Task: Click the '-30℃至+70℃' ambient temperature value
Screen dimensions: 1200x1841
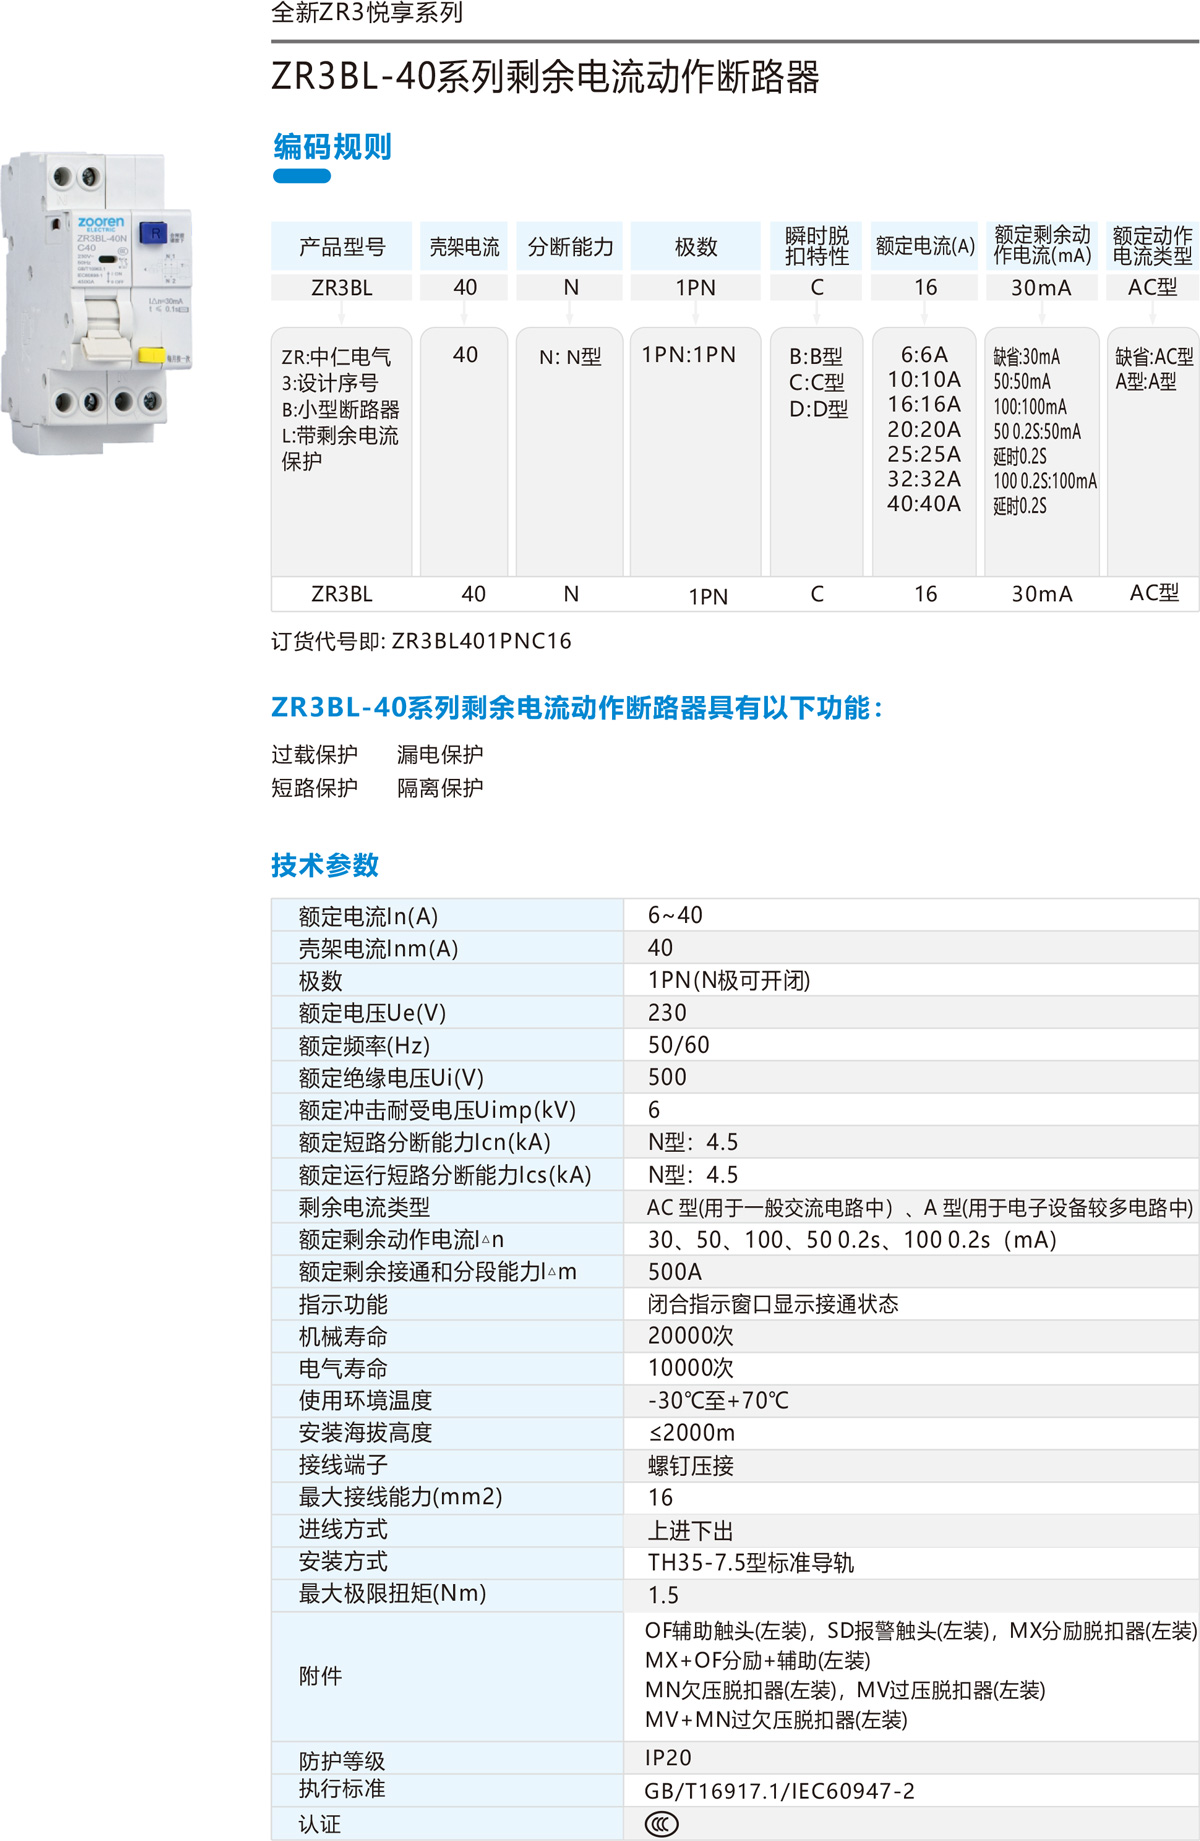Action: [x=718, y=1400]
